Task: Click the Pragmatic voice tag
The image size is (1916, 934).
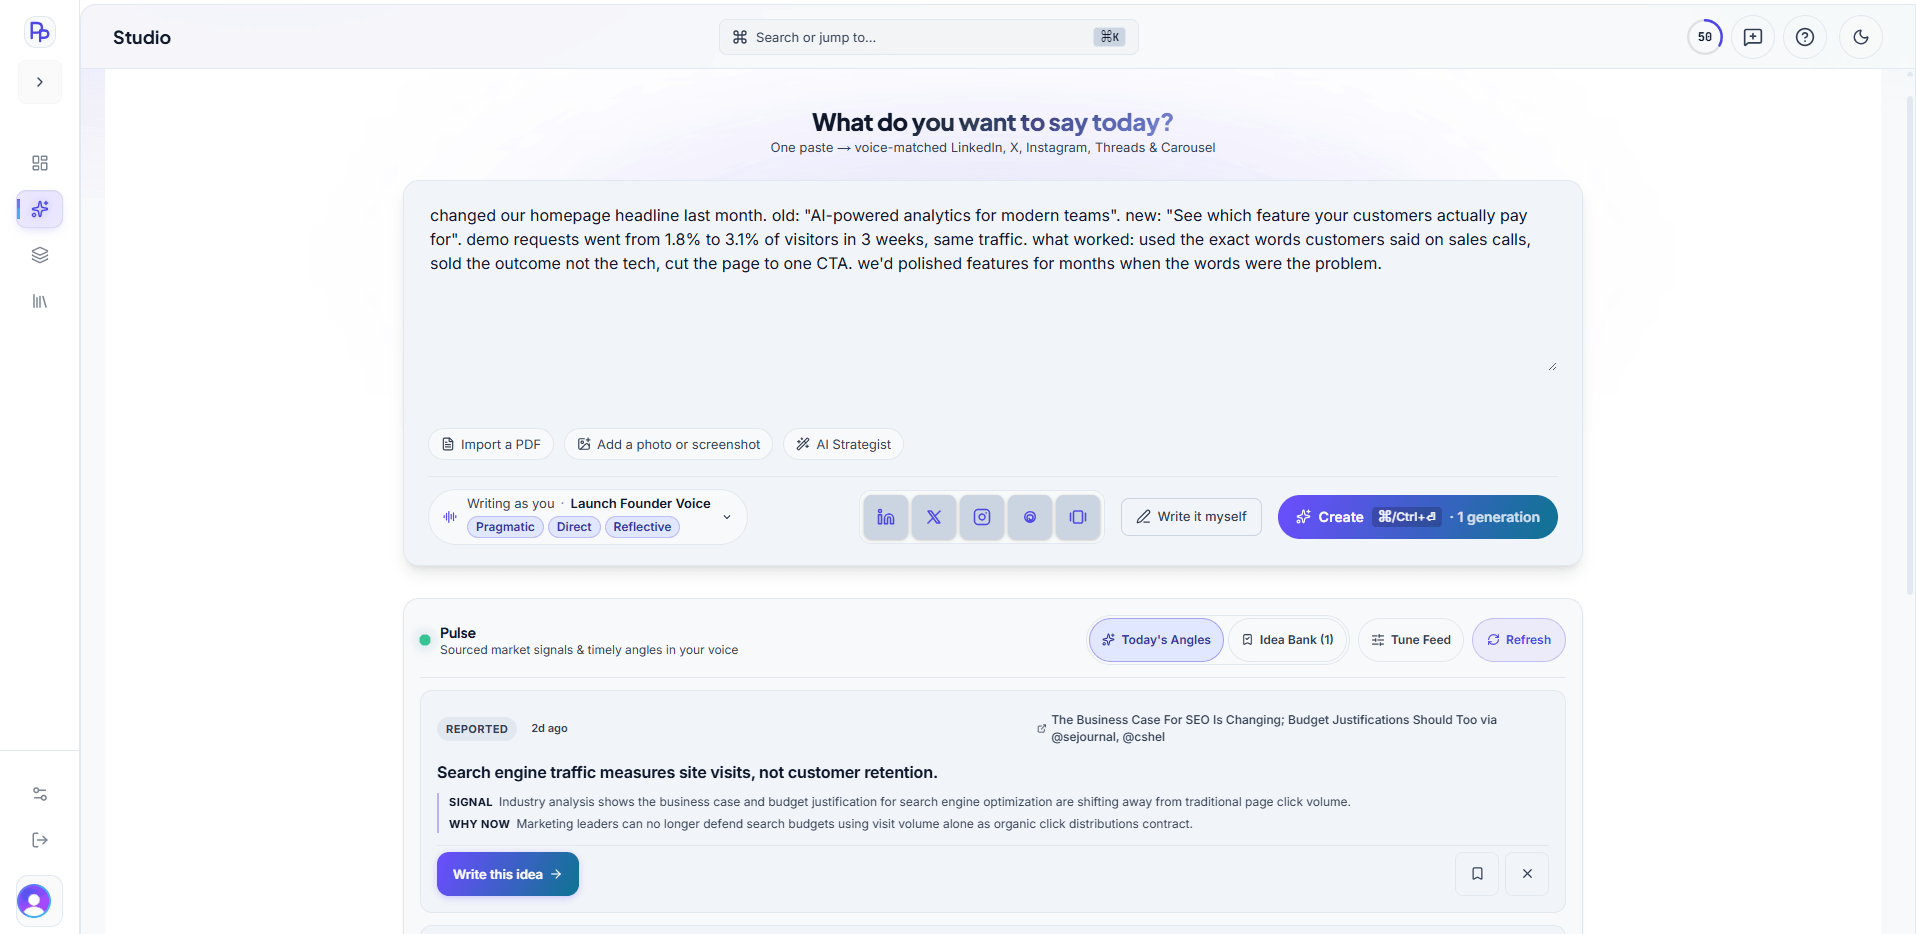Action: click(505, 527)
